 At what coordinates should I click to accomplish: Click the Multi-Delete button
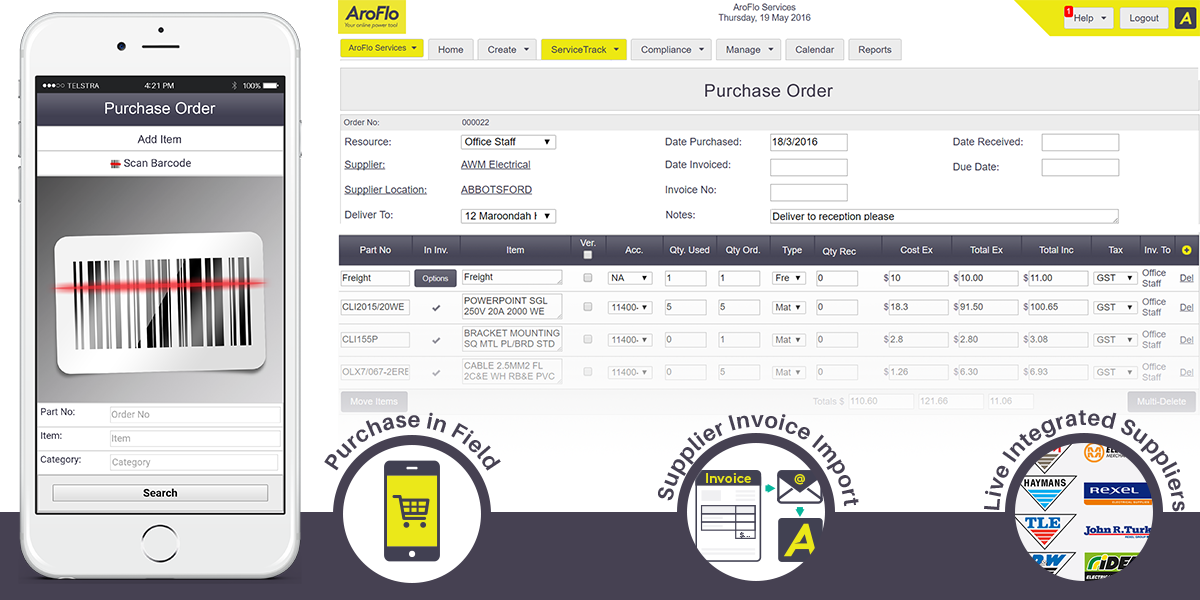point(1161,401)
